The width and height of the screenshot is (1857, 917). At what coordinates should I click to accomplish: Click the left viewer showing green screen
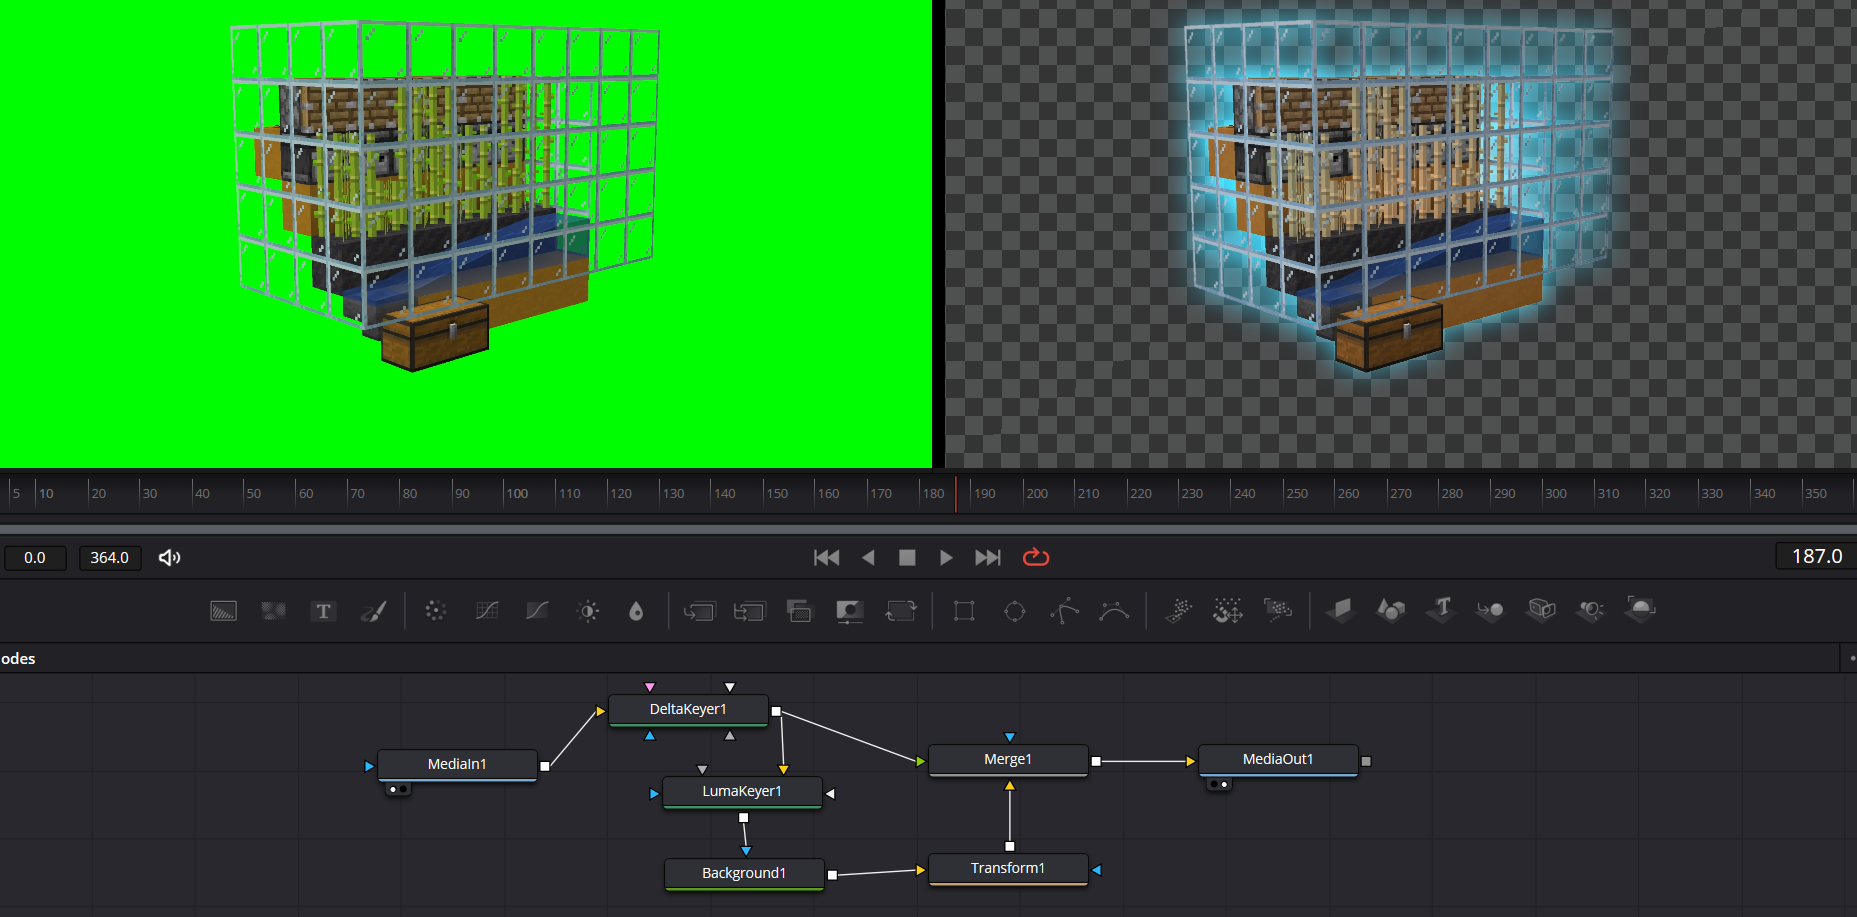466,233
